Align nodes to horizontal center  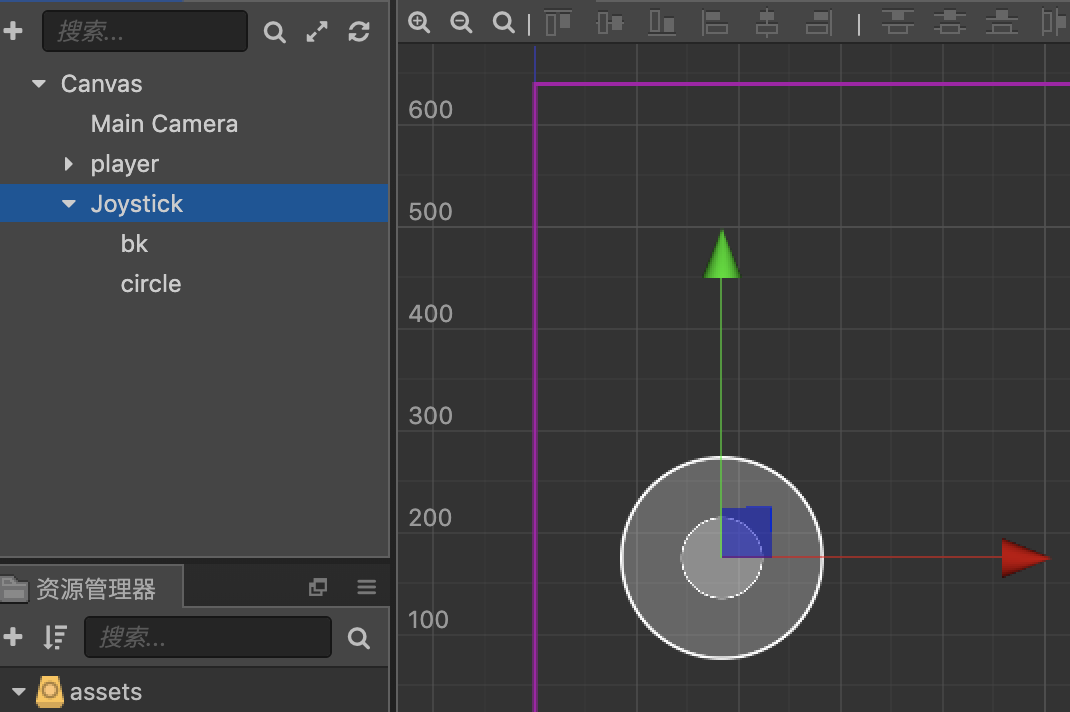(767, 23)
